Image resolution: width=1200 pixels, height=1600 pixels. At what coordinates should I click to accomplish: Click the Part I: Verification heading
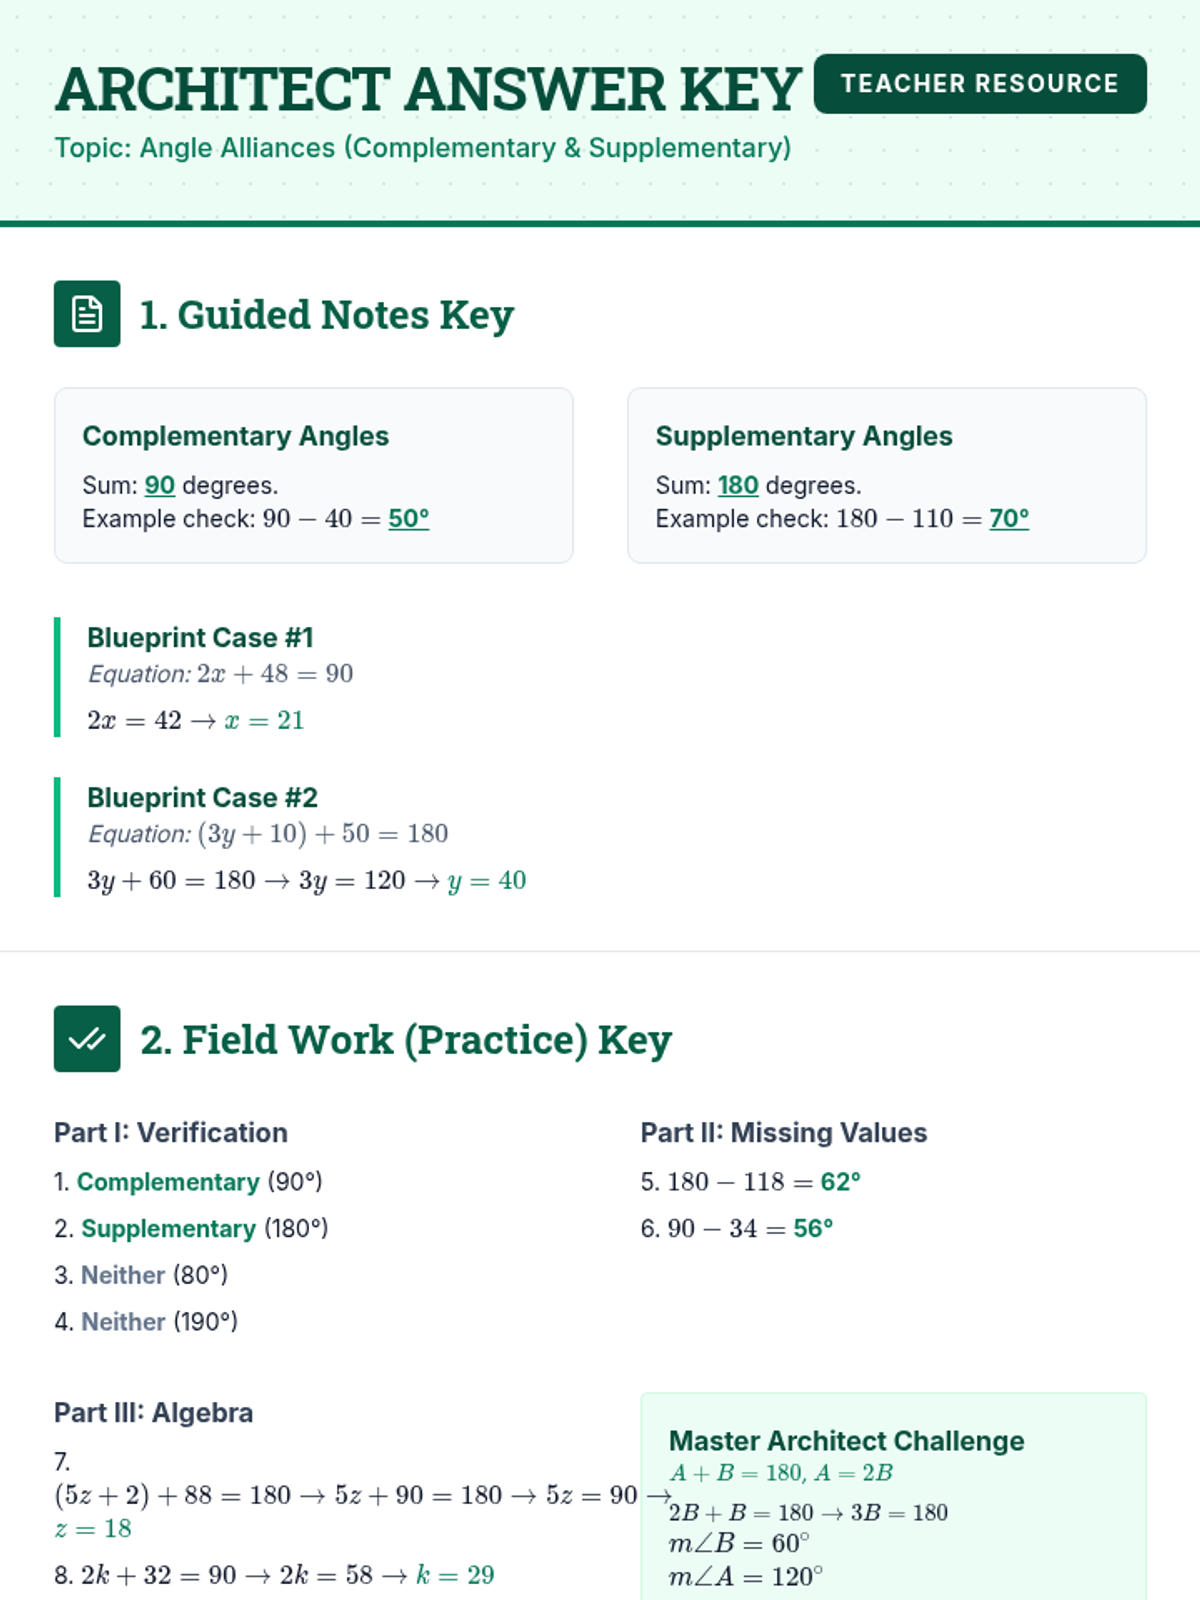coord(171,1132)
